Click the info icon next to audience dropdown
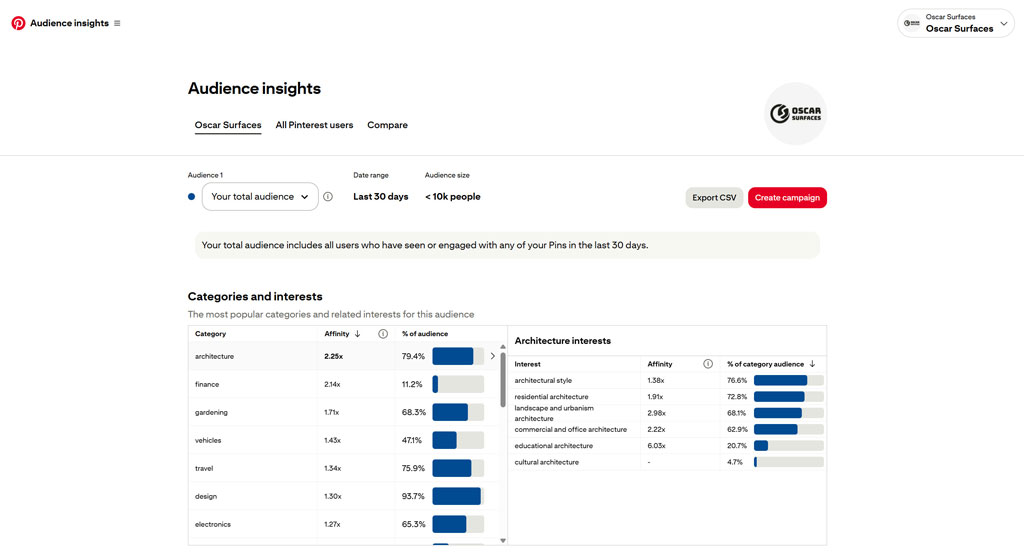 tap(328, 197)
